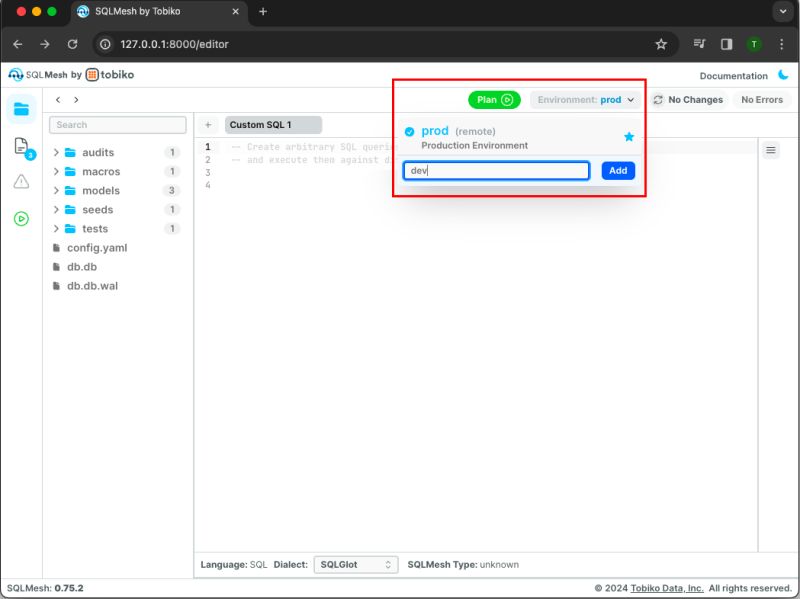Image resolution: width=800 pixels, height=599 pixels.
Task: Click the forward arrow above the file search
Action: pyautogui.click(x=77, y=99)
